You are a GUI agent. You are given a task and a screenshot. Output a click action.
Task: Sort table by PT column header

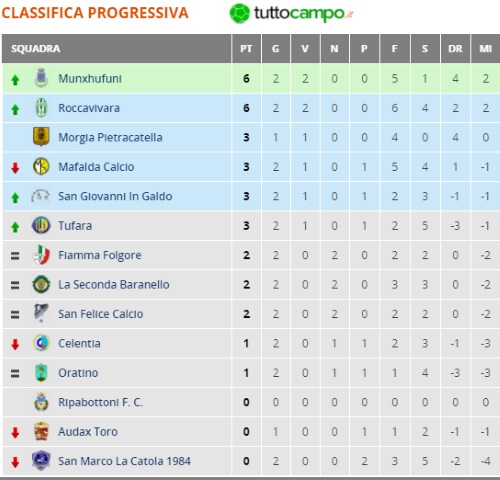click(x=246, y=49)
